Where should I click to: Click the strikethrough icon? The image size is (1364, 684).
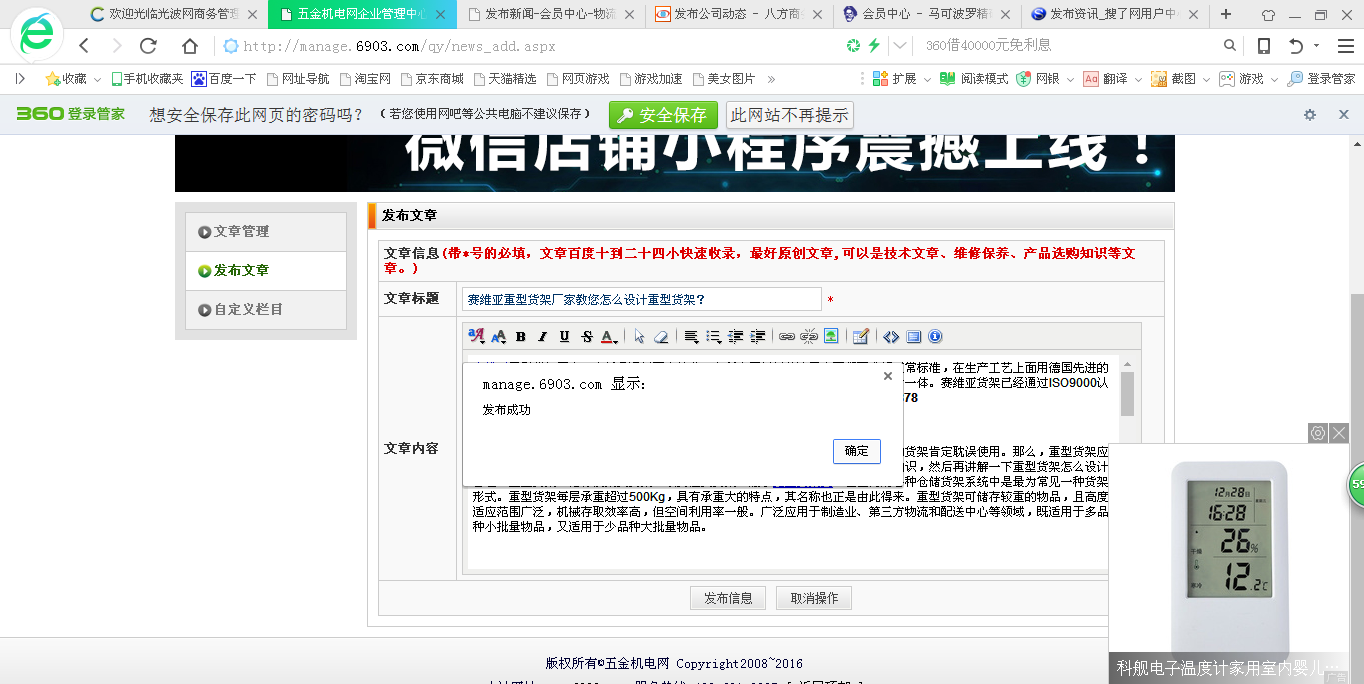586,337
